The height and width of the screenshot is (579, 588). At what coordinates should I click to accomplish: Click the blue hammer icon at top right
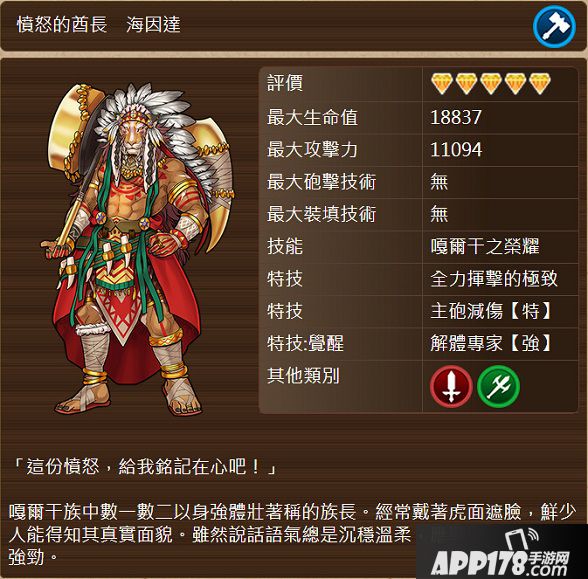click(554, 26)
